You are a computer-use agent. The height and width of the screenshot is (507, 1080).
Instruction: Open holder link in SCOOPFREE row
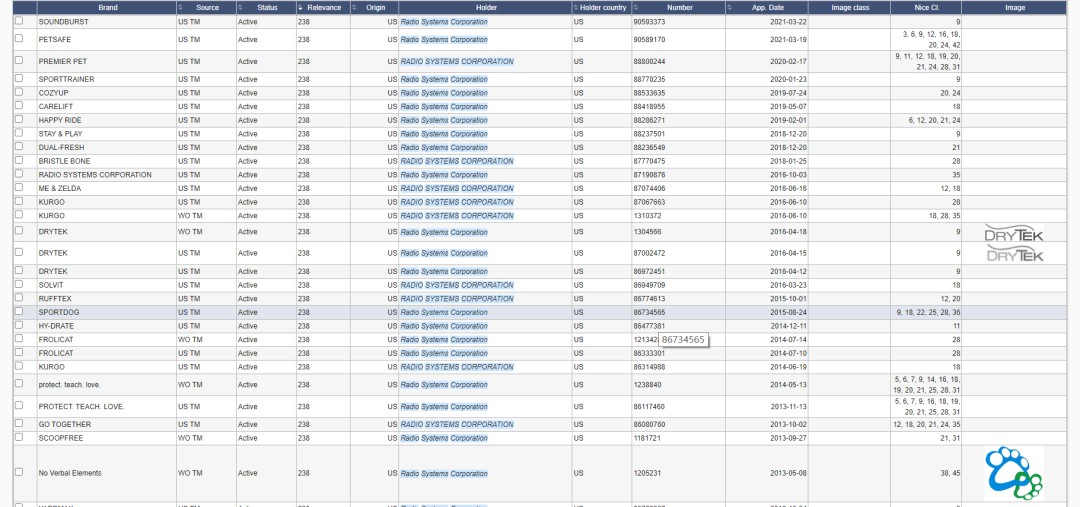point(444,438)
